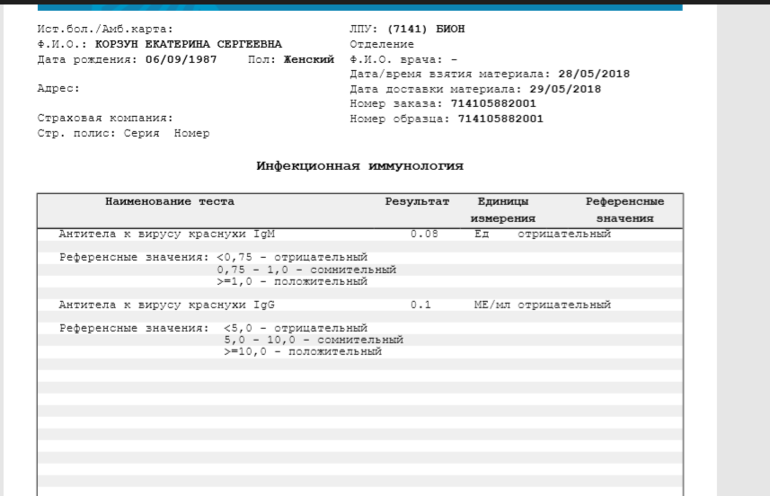Select the row Антитела к вирусу краснухи IgG

pos(166,305)
